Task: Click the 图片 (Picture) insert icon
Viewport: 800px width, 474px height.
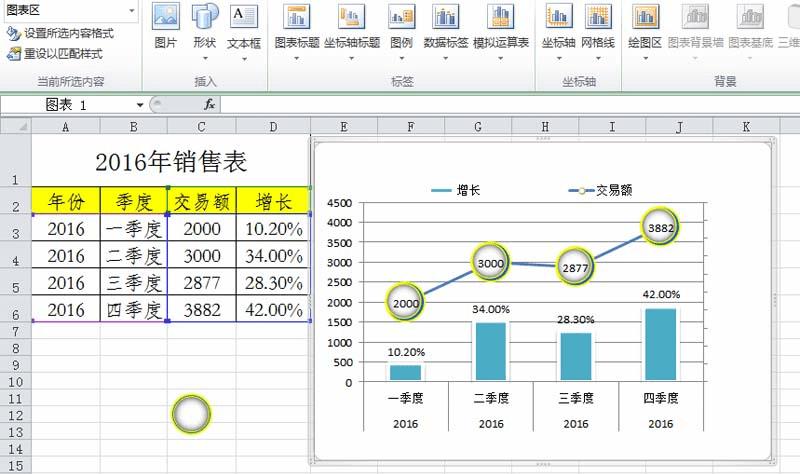Action: 165,17
